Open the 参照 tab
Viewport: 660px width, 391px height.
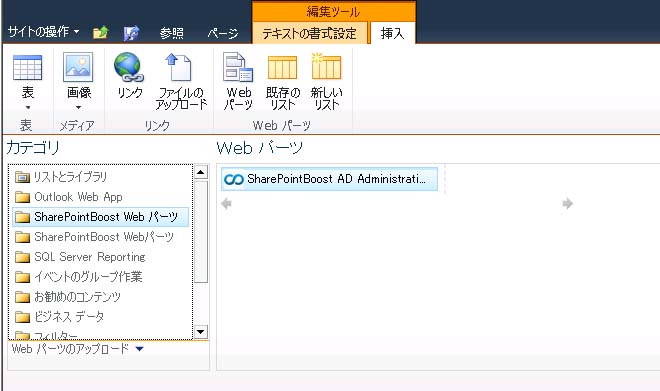[x=171, y=33]
